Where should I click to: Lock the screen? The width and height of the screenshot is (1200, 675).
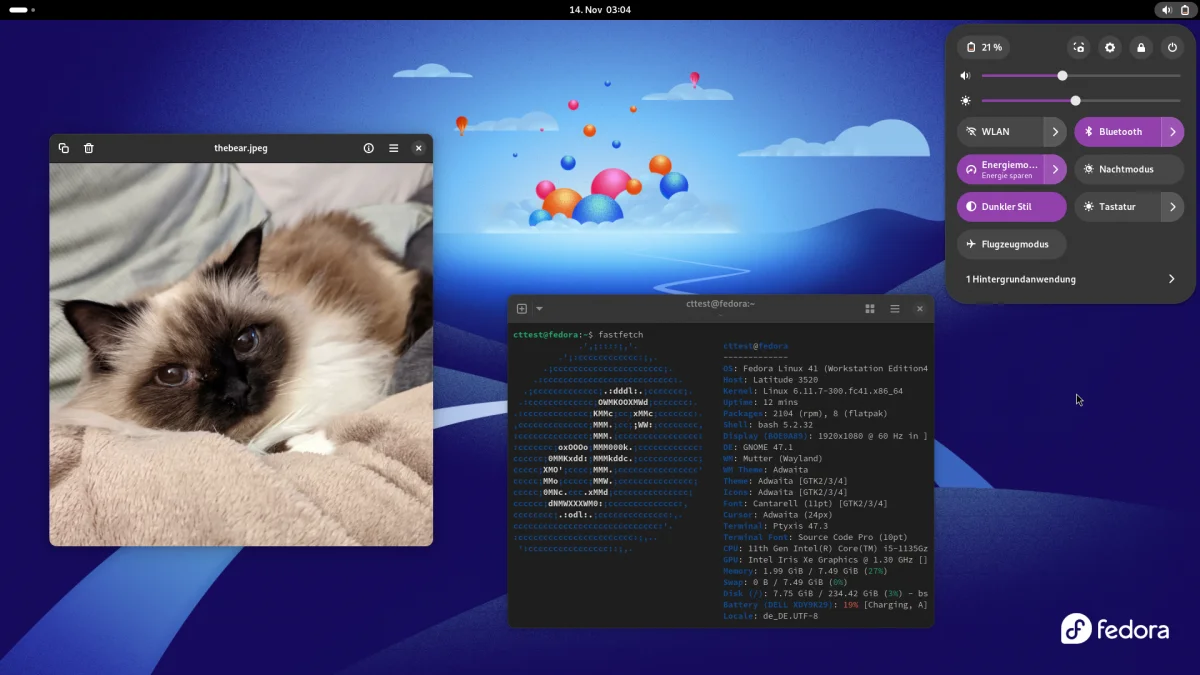pos(1141,47)
